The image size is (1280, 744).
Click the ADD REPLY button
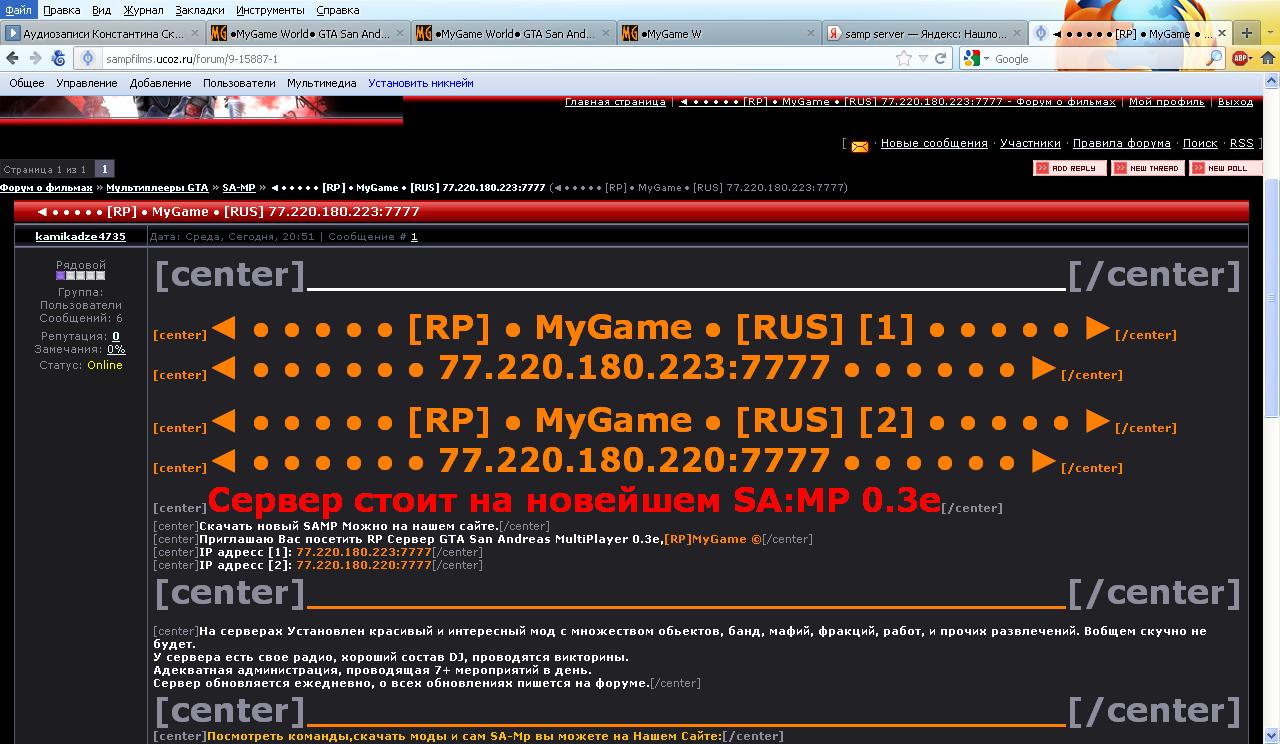tap(1069, 168)
